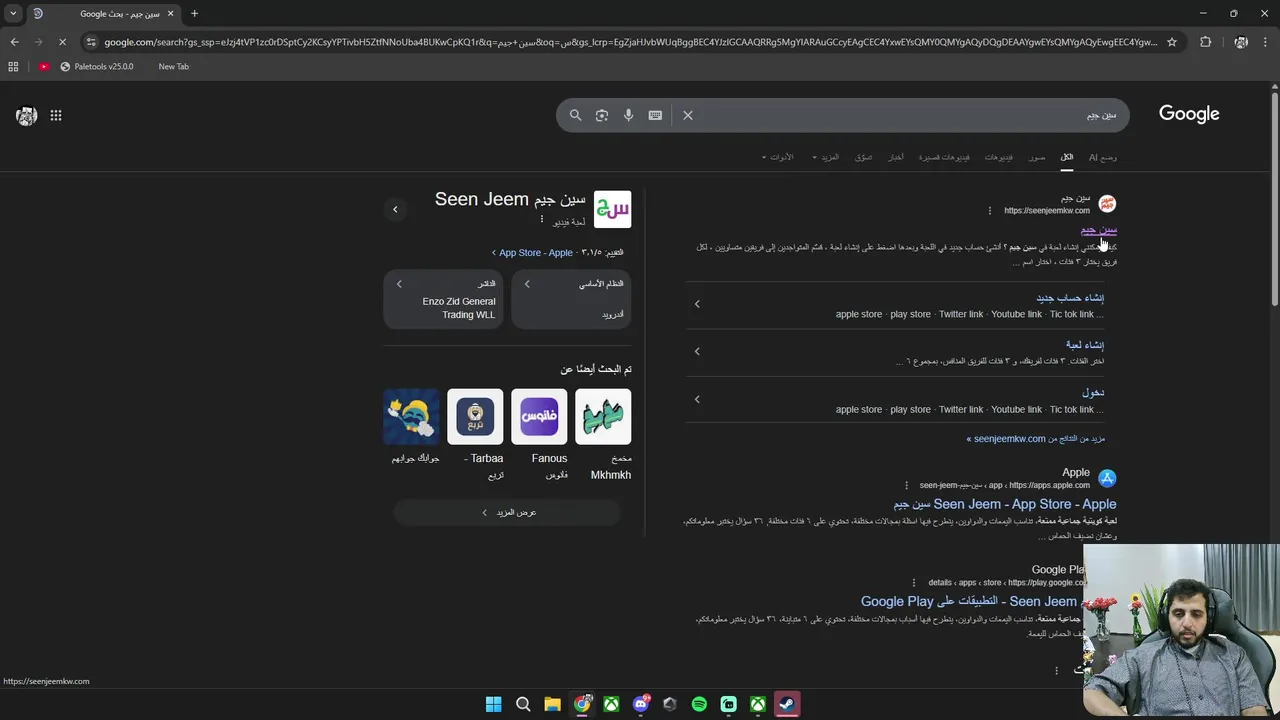Click the Chrome address bar URL
This screenshot has width=1280, height=720.
point(630,42)
